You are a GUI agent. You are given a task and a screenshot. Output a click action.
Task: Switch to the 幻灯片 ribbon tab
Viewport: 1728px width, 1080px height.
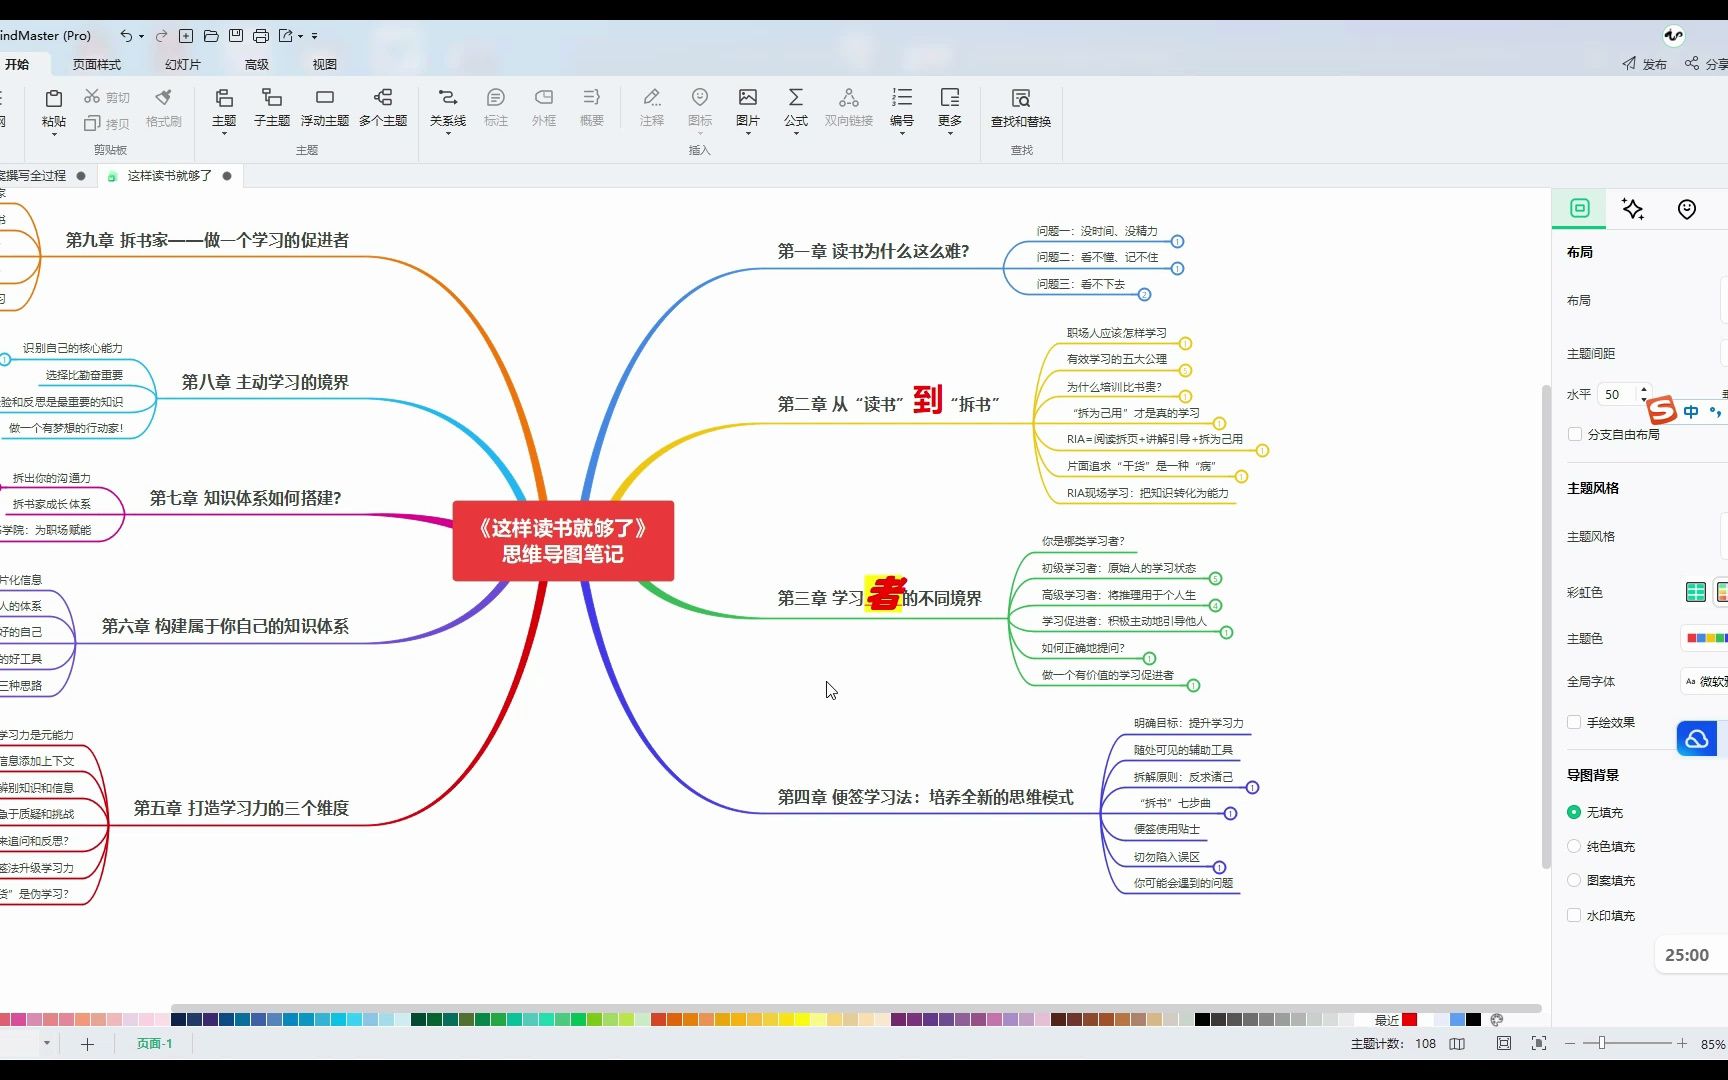click(x=183, y=64)
